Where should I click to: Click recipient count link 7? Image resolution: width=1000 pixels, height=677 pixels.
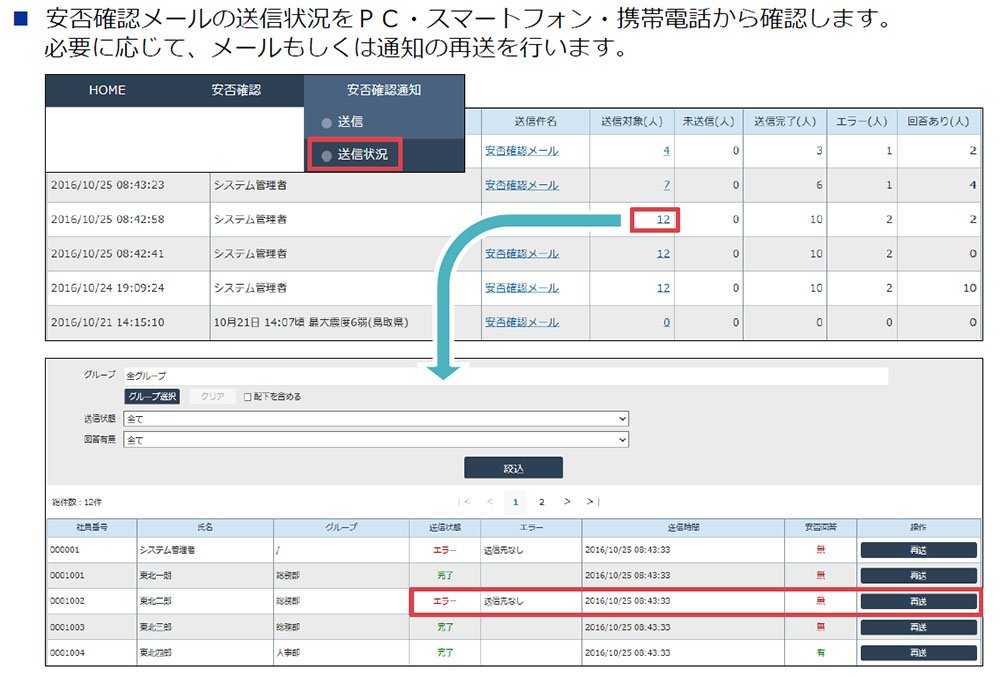tap(666, 185)
